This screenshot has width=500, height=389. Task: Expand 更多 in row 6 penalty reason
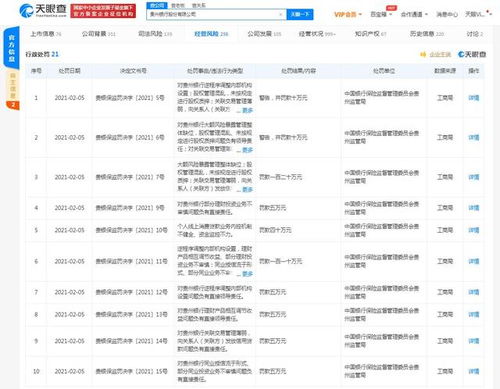pyautogui.click(x=247, y=274)
